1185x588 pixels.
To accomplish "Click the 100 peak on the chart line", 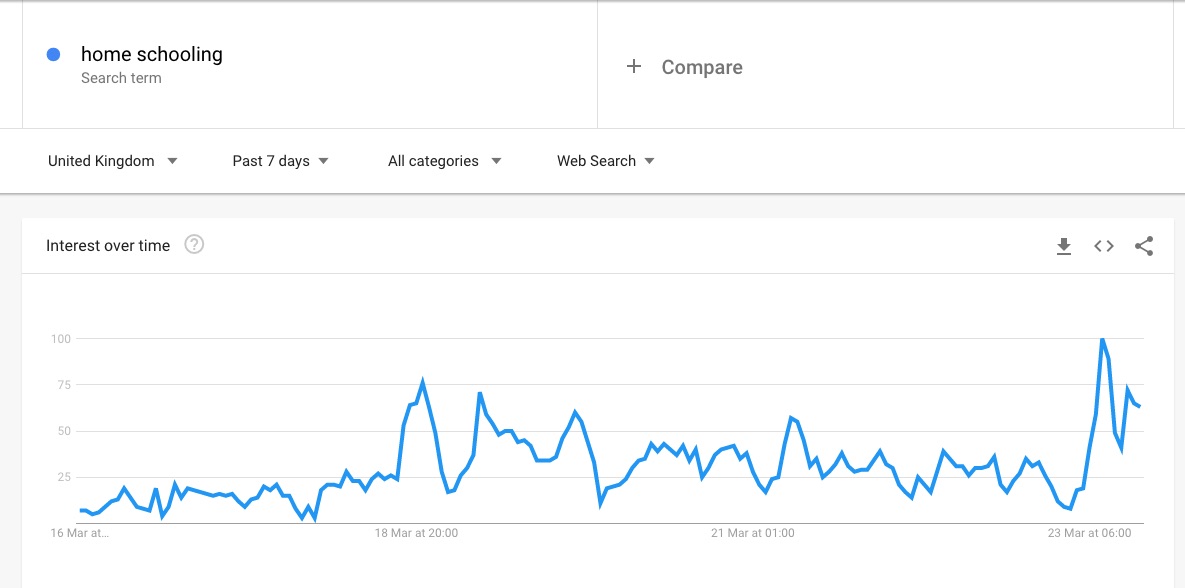I will tap(1102, 340).
